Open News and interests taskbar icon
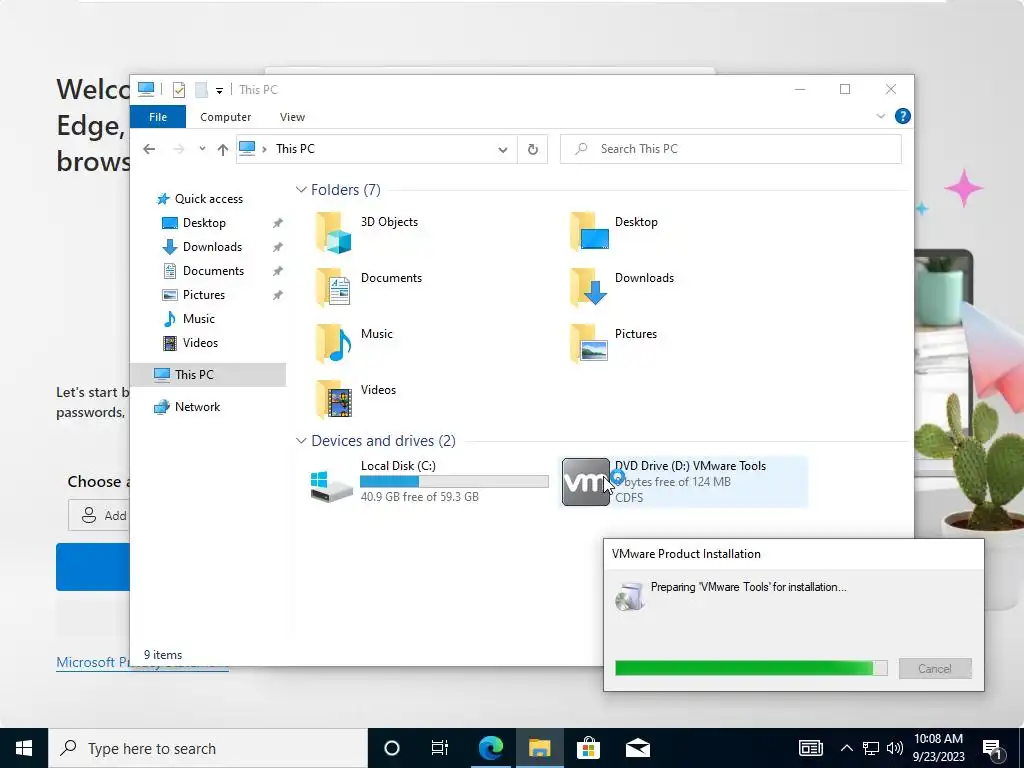1024x768 pixels. (810, 748)
